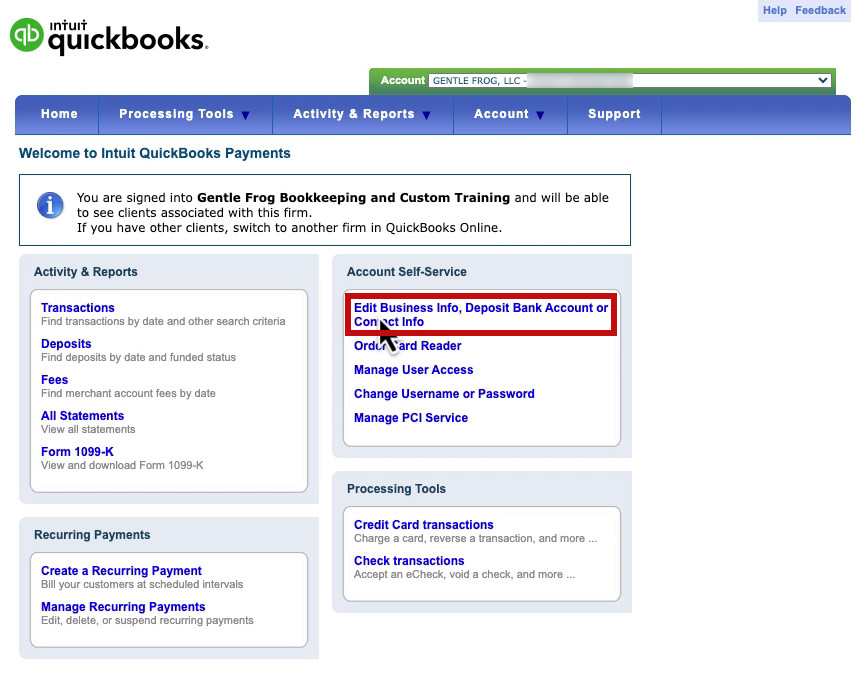
Task: Click the 'Processing Tools' panel heading text
Action: (396, 489)
